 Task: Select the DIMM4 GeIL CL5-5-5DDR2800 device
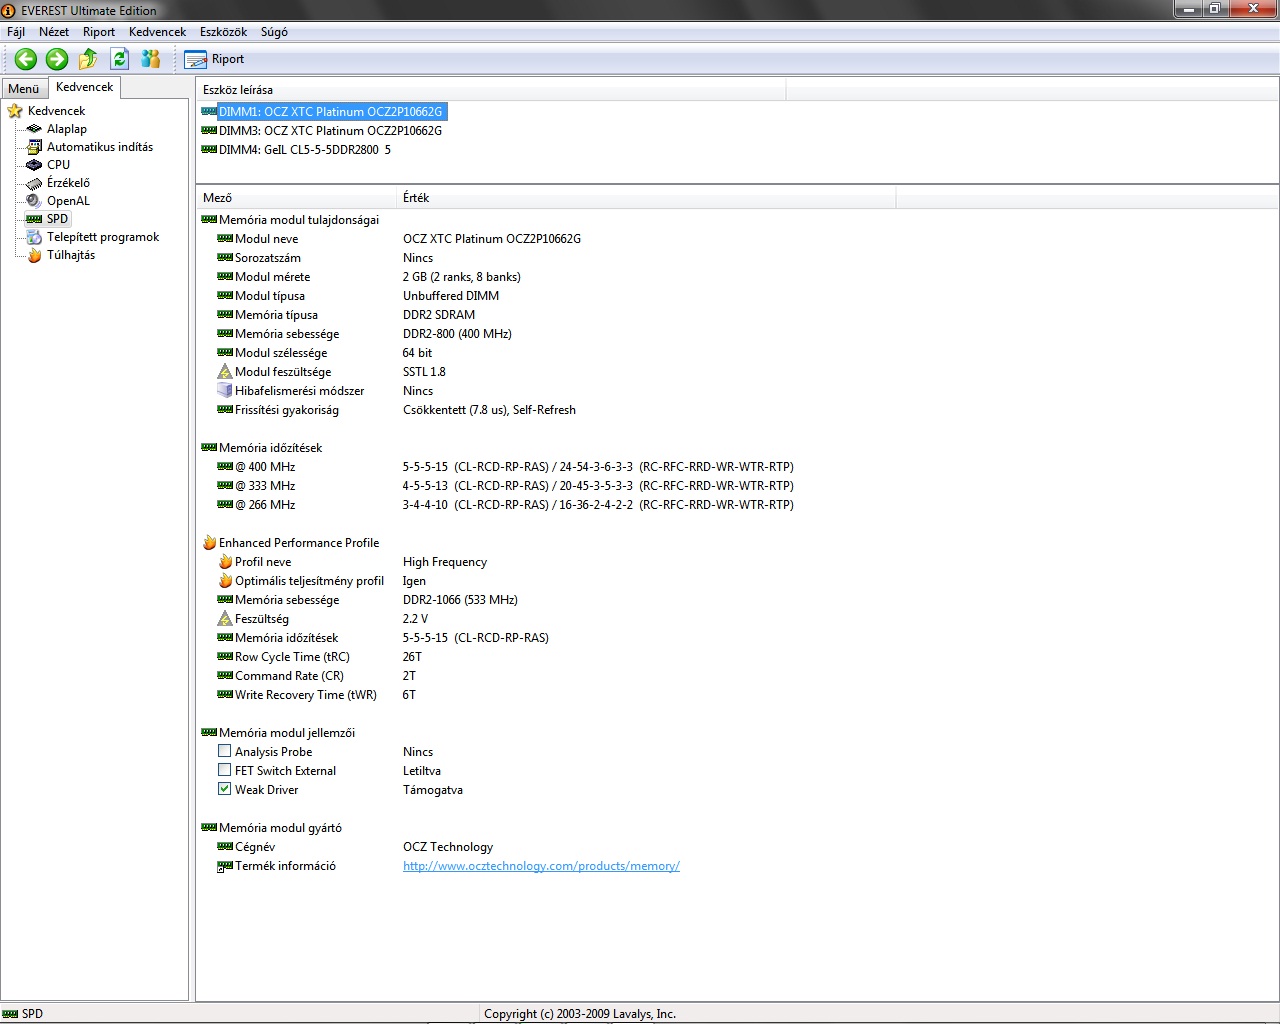[x=305, y=150]
